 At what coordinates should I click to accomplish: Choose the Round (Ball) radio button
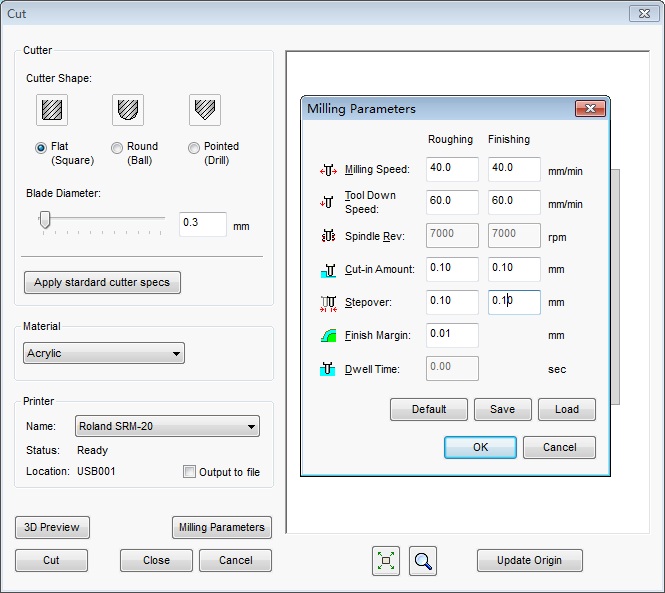[117, 148]
